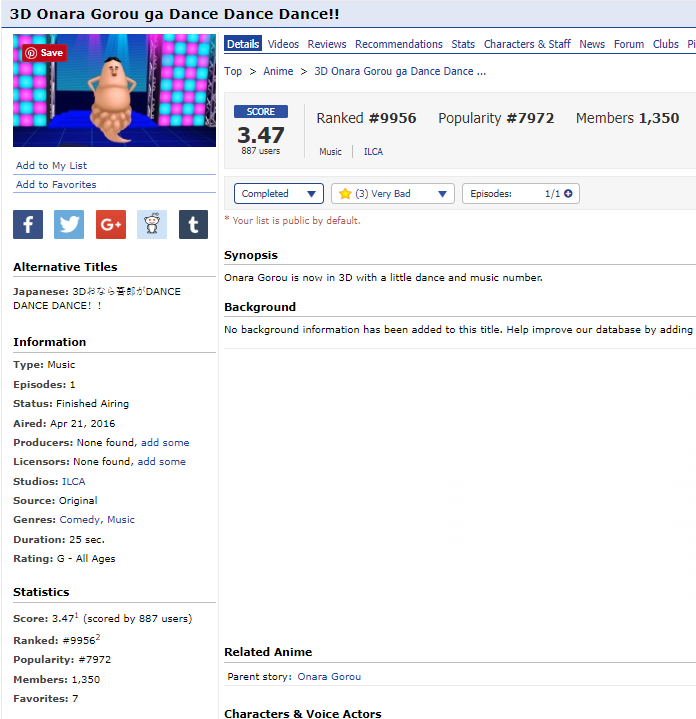
Task: Open the Clubs tab
Action: tap(666, 44)
